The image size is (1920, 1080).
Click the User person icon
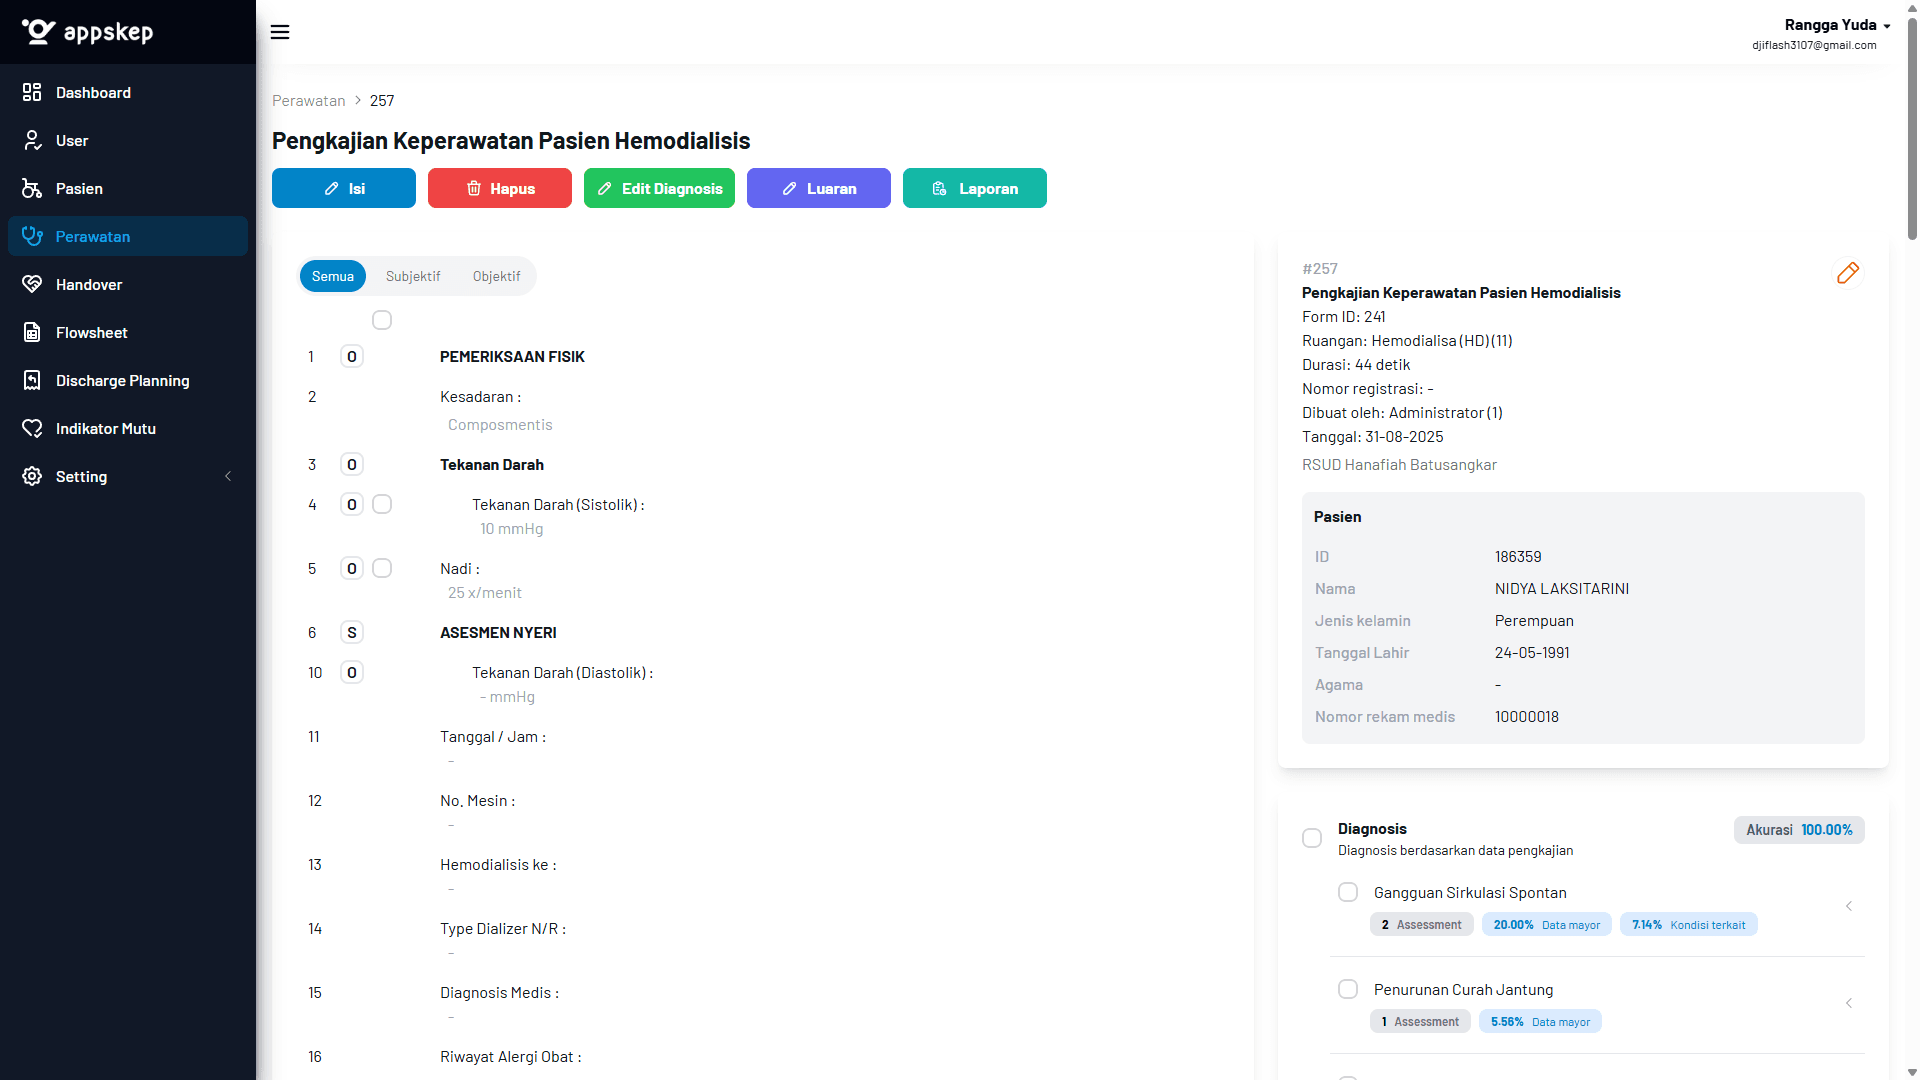(x=32, y=140)
